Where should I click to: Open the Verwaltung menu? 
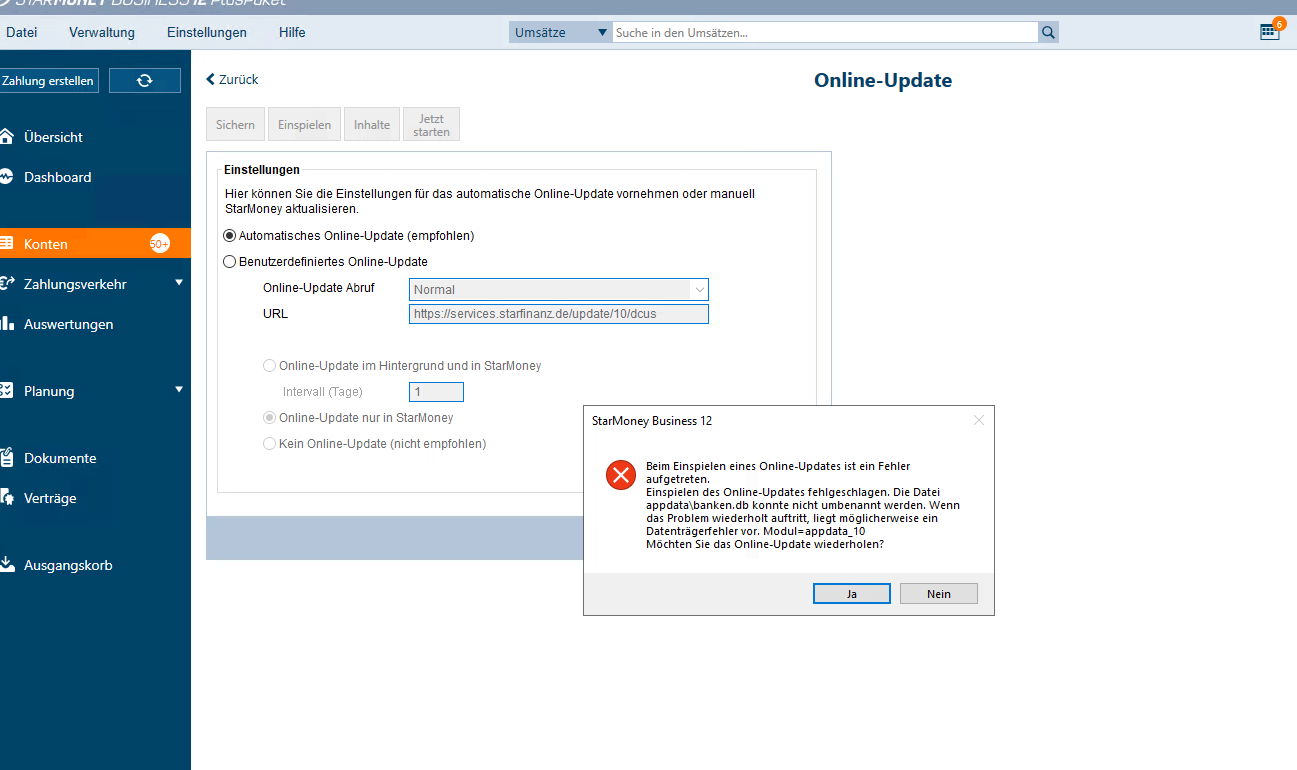(102, 33)
